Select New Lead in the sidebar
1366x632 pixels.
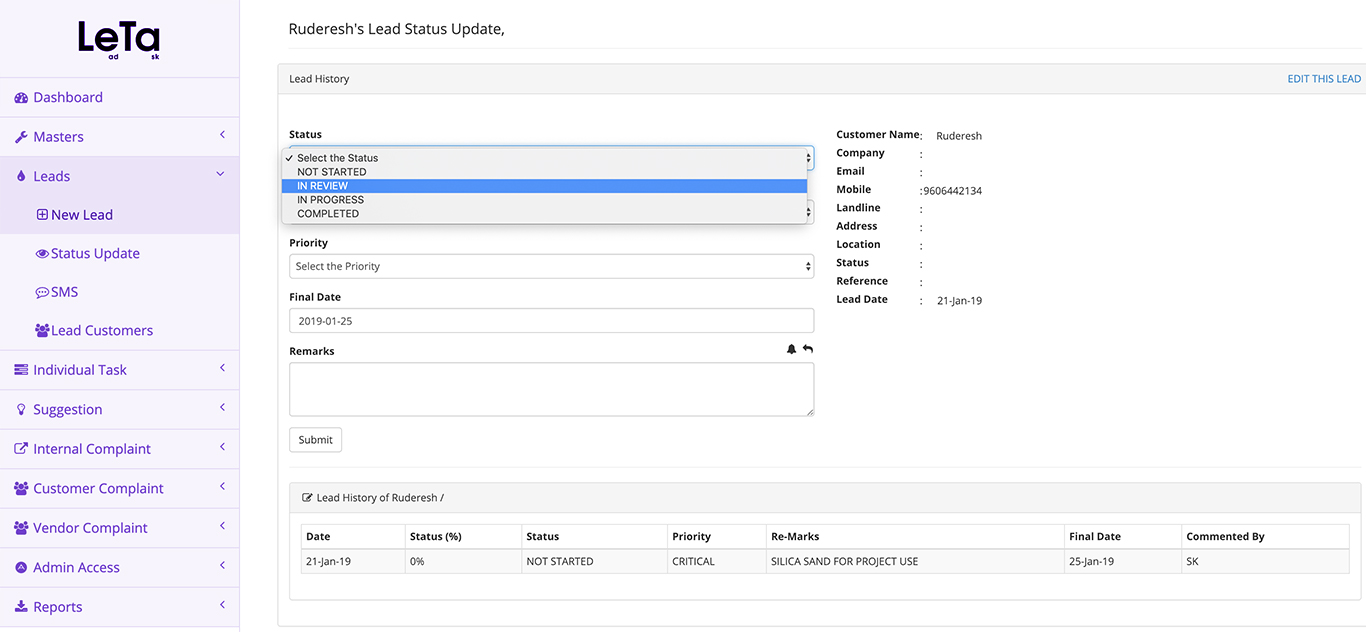click(81, 215)
